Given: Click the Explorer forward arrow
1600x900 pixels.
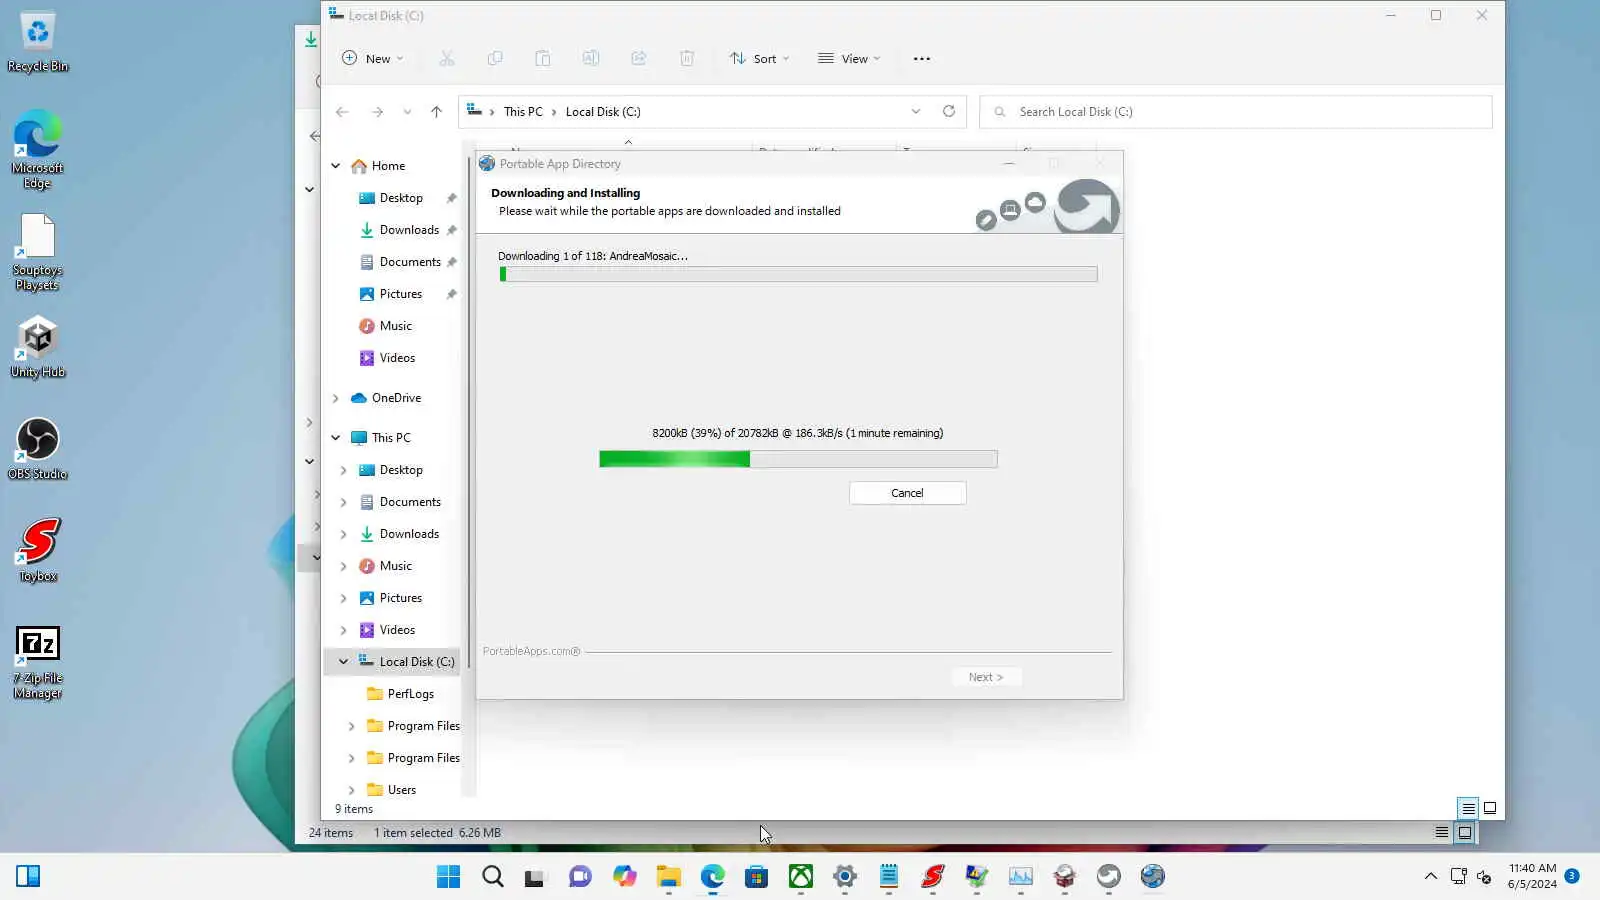Looking at the screenshot, I should [x=377, y=112].
